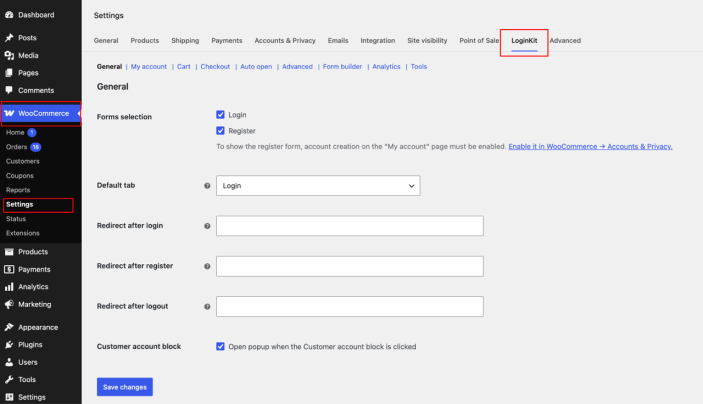The height and width of the screenshot is (404, 703).
Task: Click the Appearance brush icon
Action: 9,327
